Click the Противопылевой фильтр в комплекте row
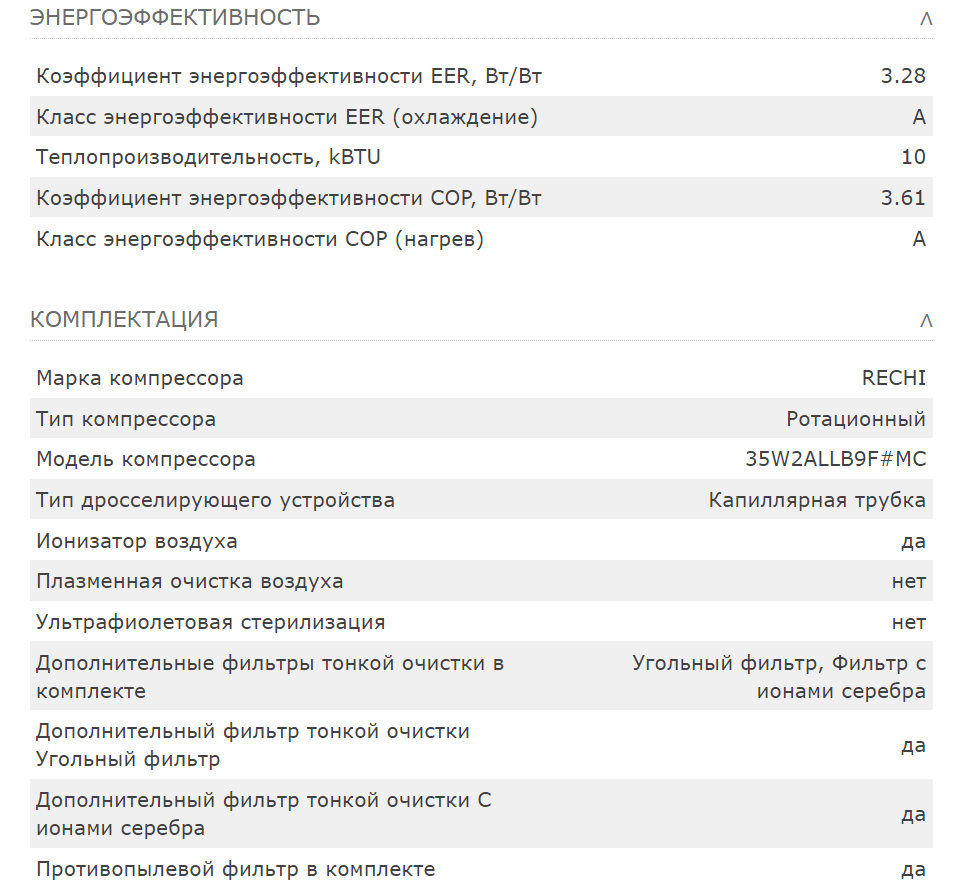The height and width of the screenshot is (890, 959). [481, 869]
